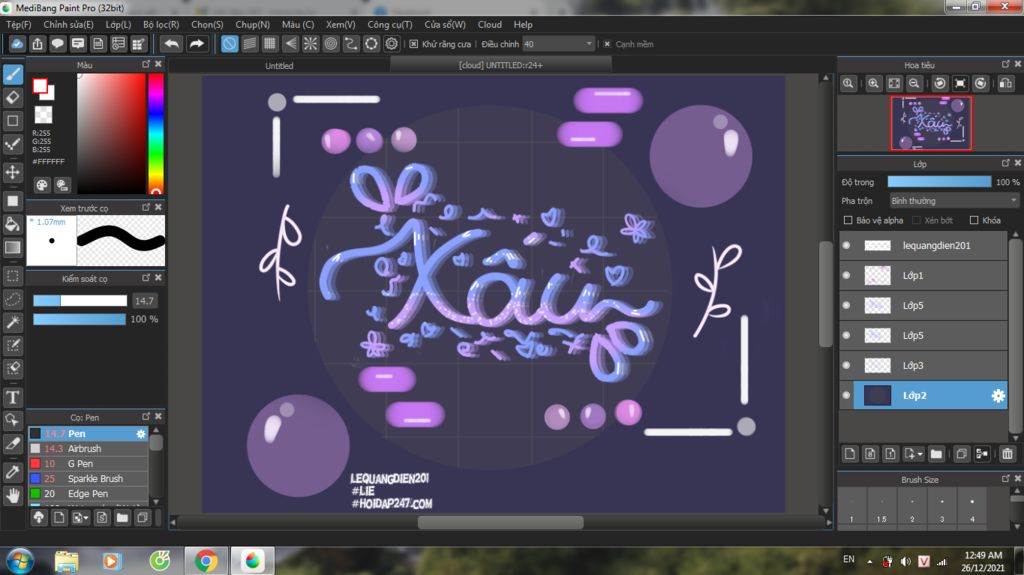
Task: Select the Lasso selection tool
Action: (x=12, y=299)
